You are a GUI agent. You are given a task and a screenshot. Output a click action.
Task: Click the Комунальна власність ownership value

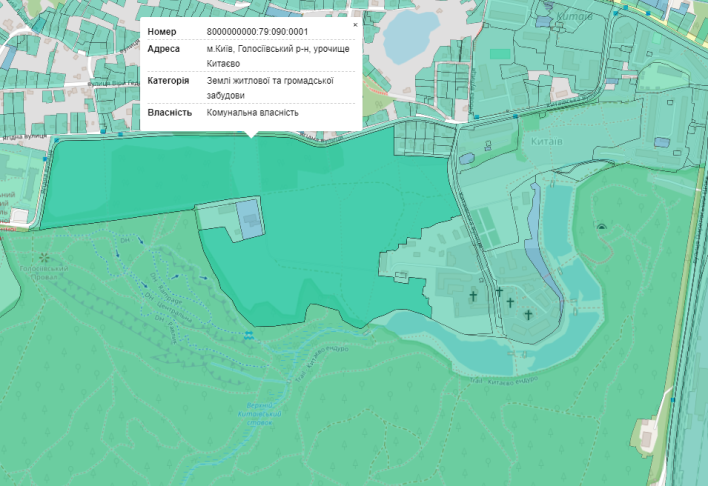pos(253,112)
